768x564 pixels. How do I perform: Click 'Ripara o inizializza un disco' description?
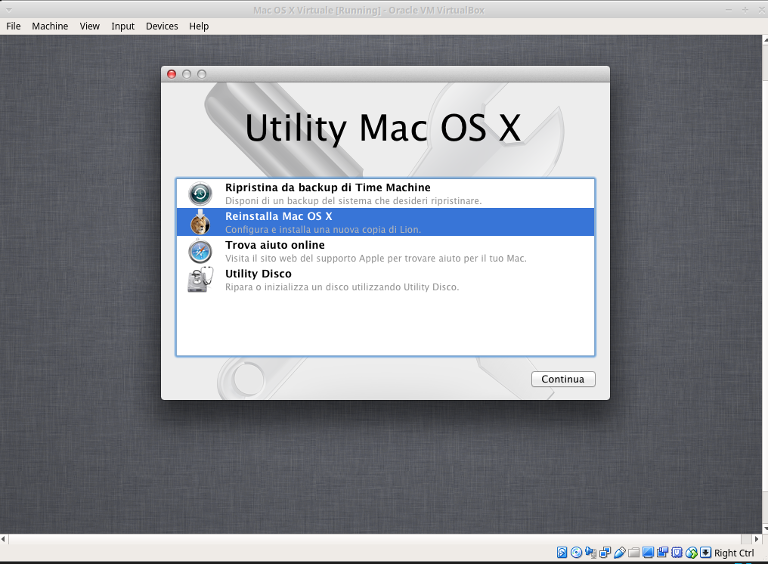pos(342,287)
